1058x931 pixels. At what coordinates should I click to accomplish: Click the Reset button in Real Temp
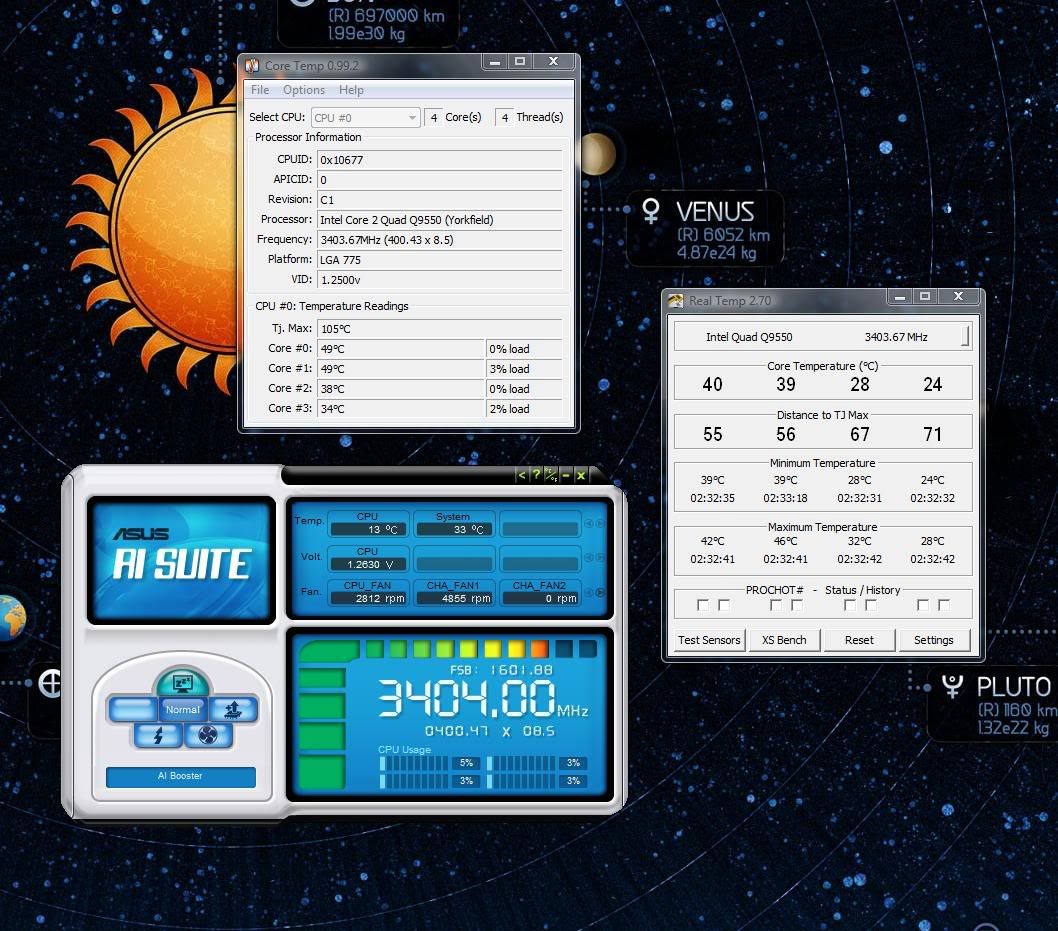point(859,640)
